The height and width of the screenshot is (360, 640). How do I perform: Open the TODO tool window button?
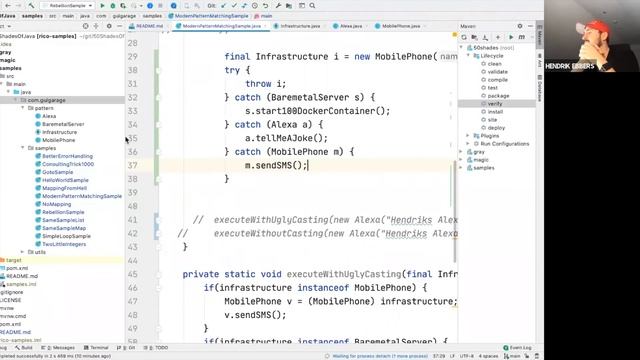pos(156,347)
